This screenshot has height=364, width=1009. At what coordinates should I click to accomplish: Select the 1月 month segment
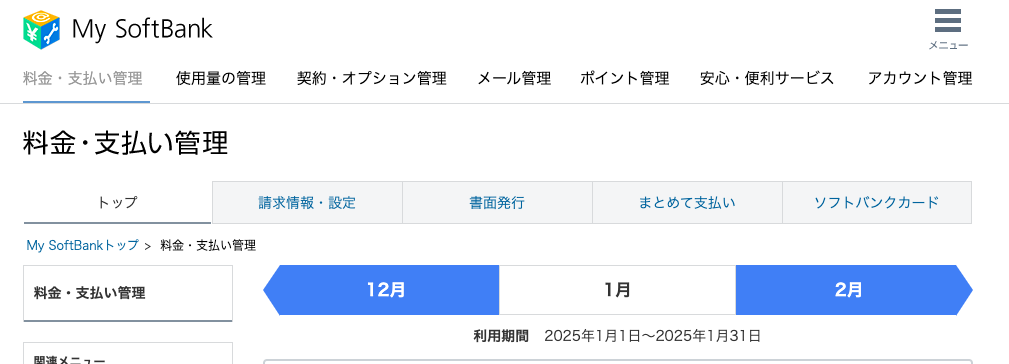(617, 290)
